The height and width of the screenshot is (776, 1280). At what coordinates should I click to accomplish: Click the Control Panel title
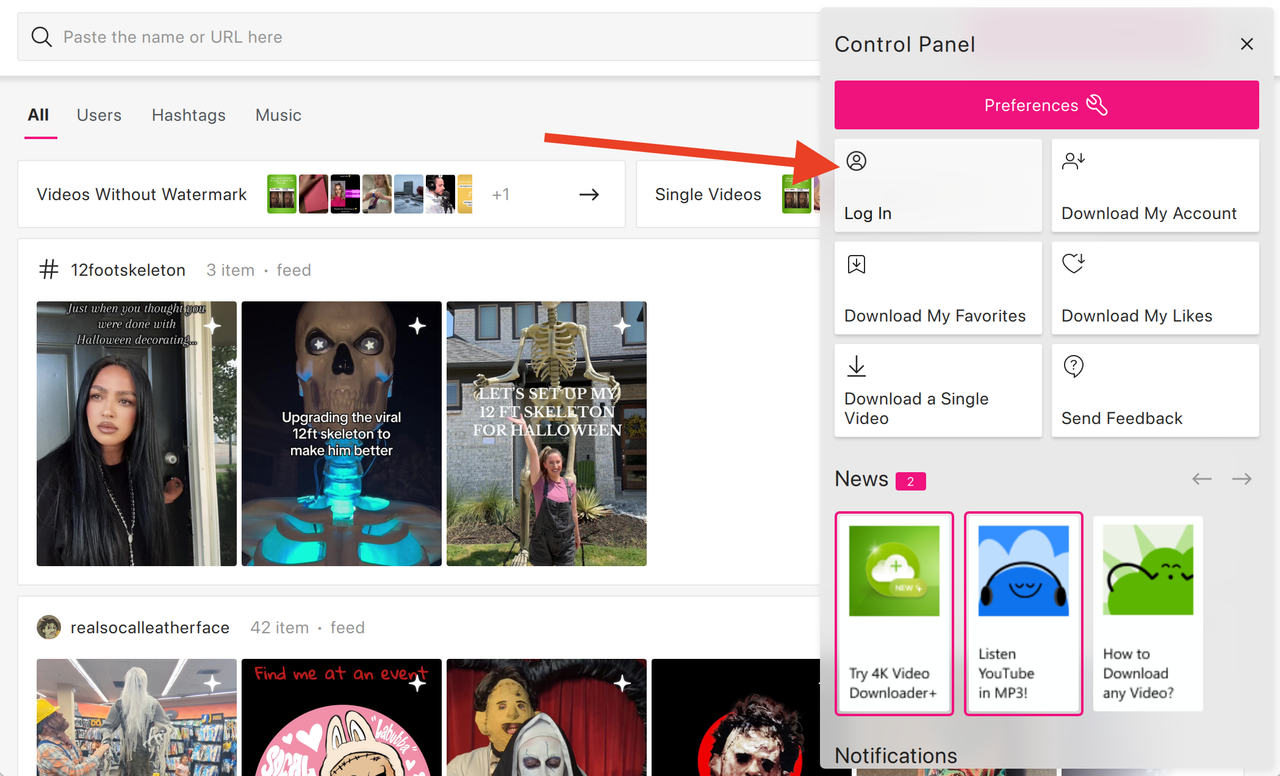coord(905,44)
